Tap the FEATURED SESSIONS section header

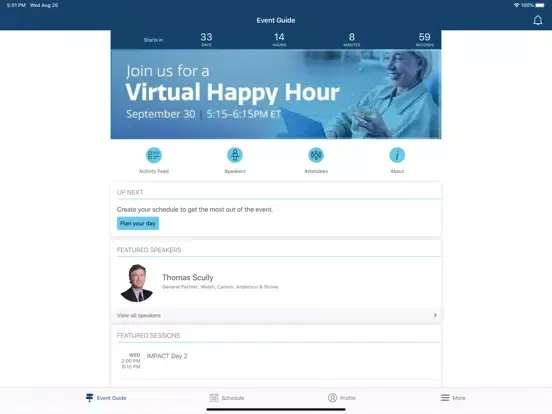(x=148, y=335)
